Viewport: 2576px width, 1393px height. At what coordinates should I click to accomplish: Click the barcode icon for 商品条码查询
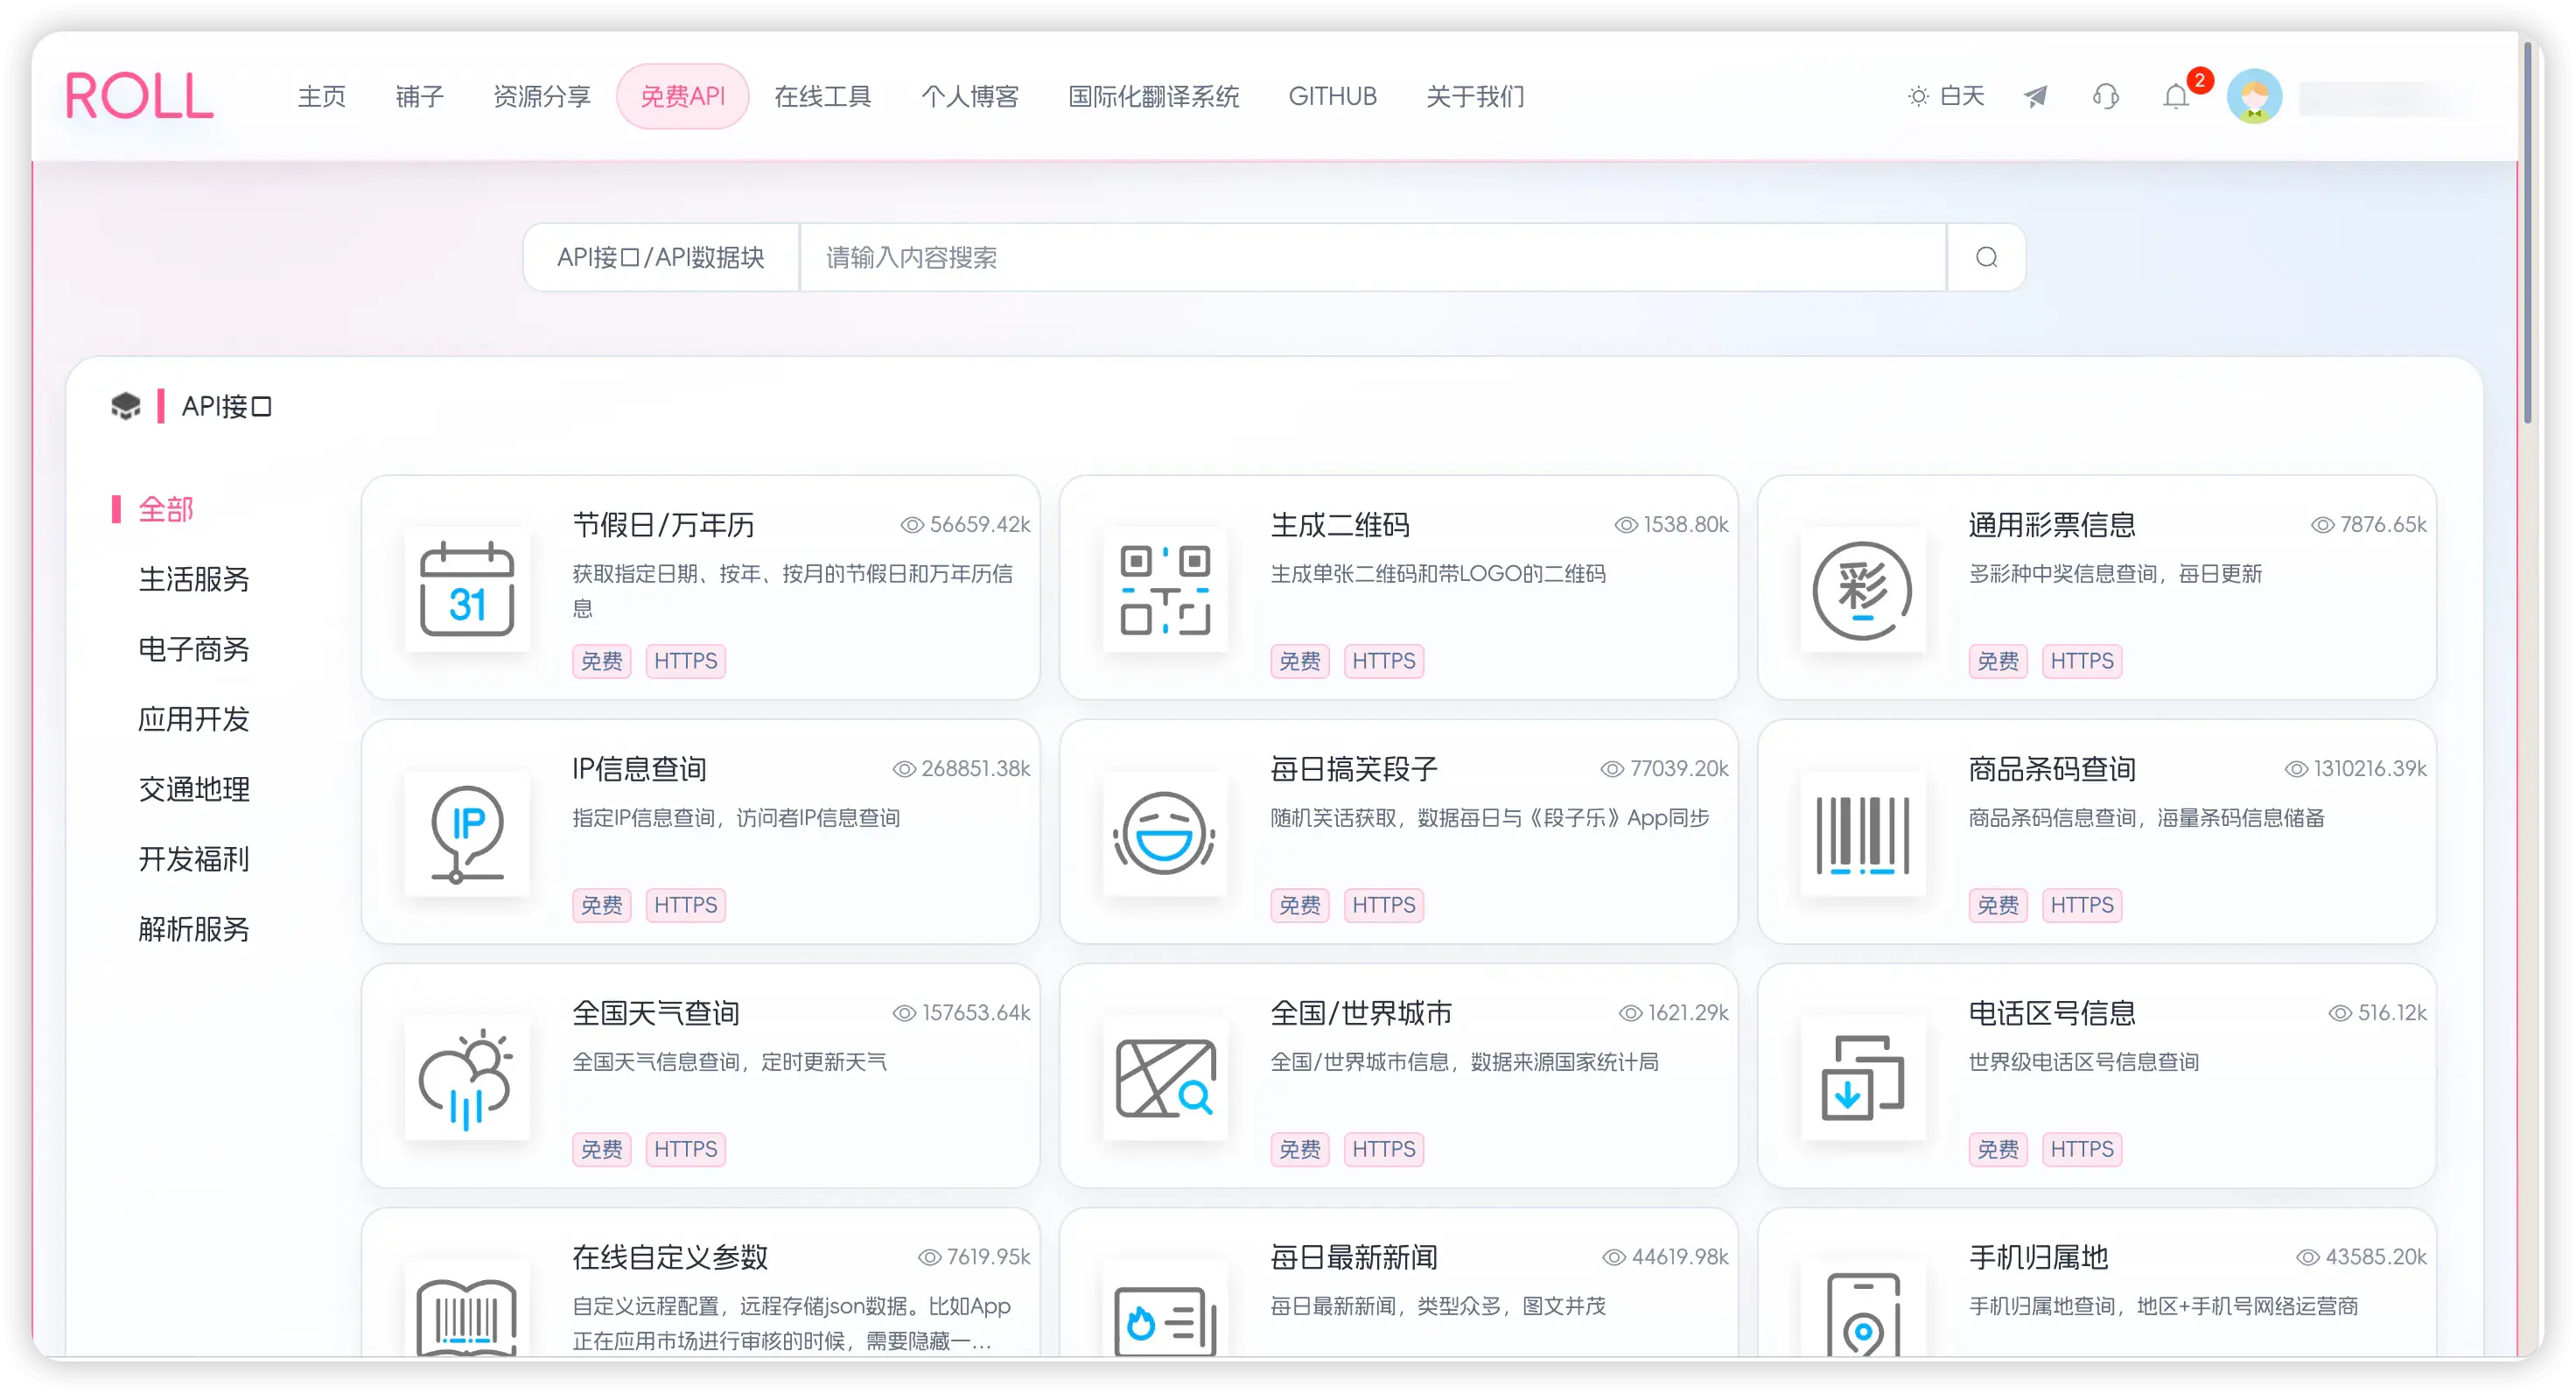coord(1863,833)
